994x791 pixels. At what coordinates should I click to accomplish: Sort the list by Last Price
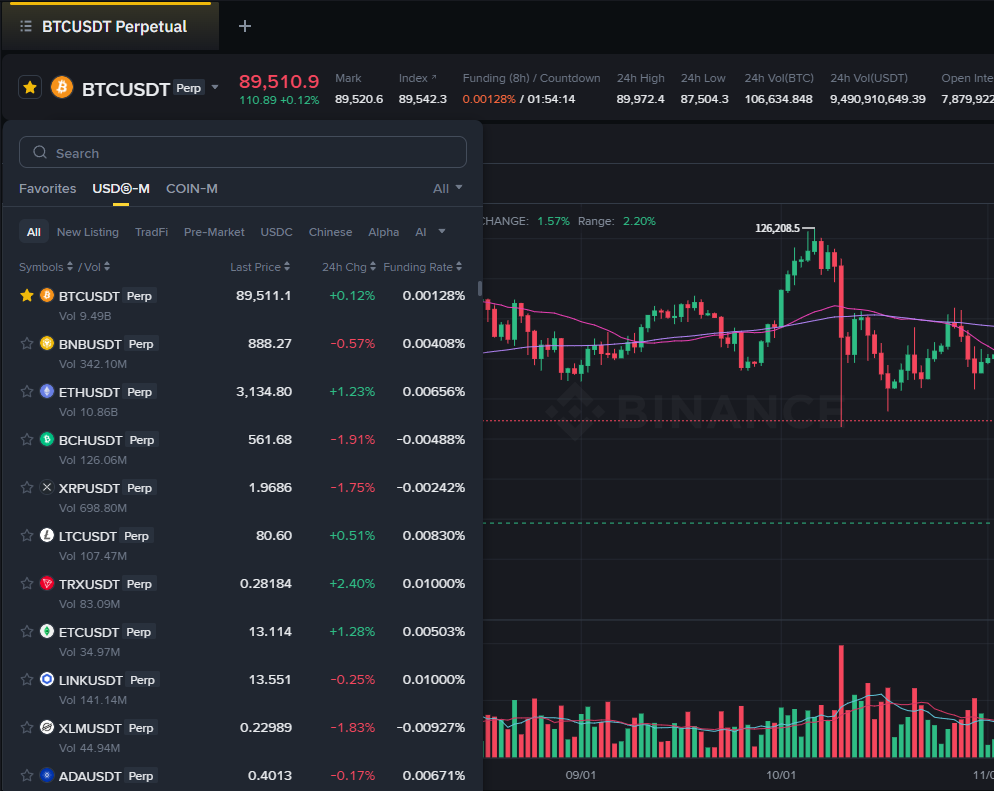coord(260,267)
